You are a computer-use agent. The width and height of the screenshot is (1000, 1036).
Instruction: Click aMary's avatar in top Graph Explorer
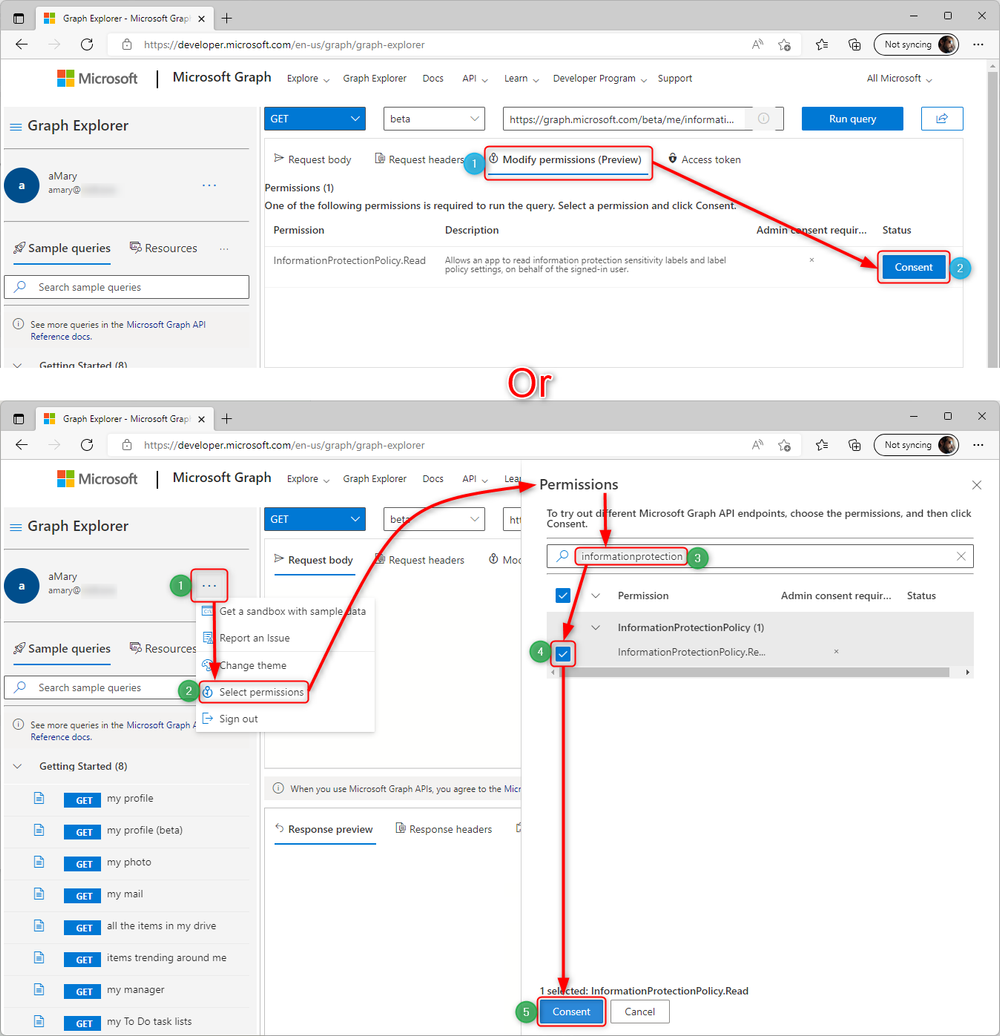click(22, 185)
